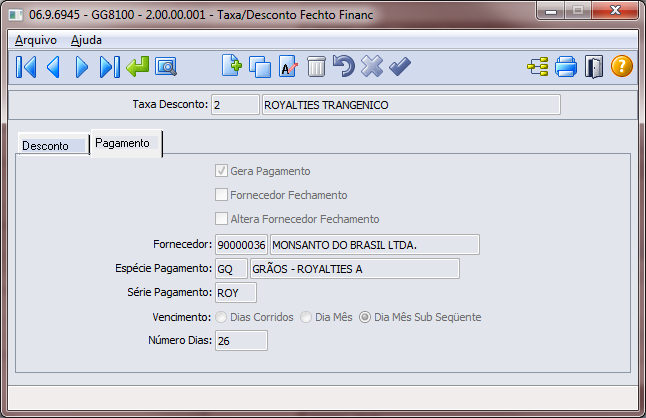Click the Número Dias label
Screen dimensions: 646x418
tap(180, 340)
